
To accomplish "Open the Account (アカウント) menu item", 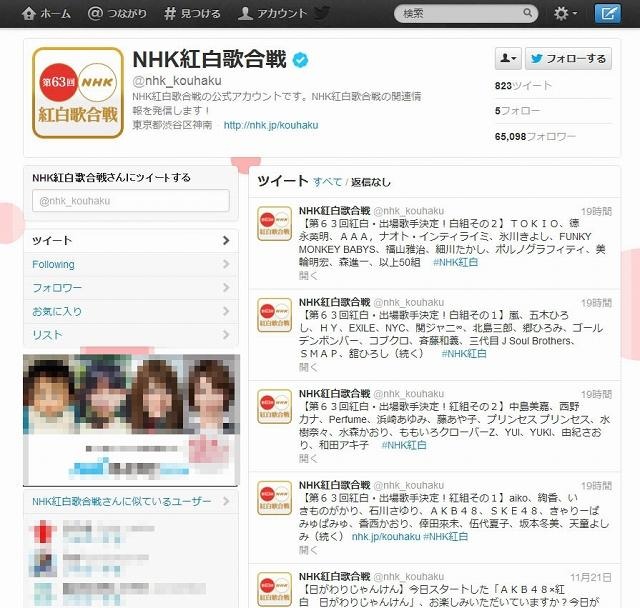I will pos(272,13).
